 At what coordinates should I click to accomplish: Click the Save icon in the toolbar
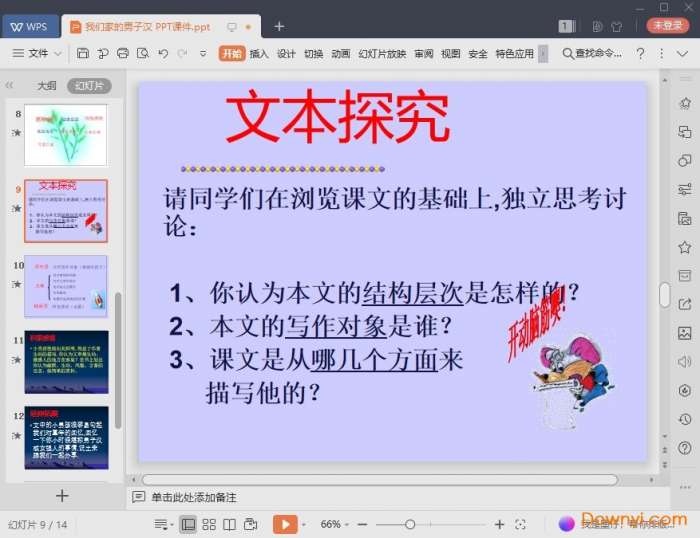83,54
